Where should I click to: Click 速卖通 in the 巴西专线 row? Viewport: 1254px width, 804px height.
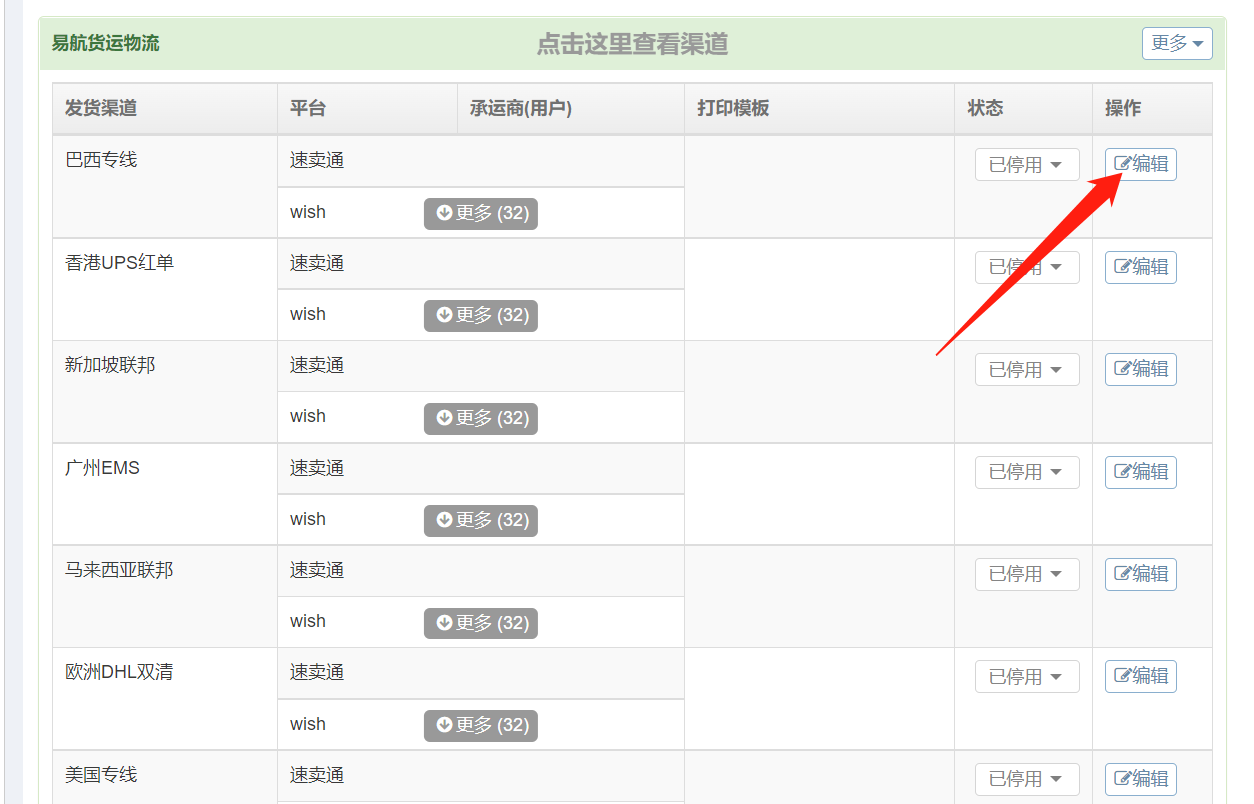coord(317,160)
